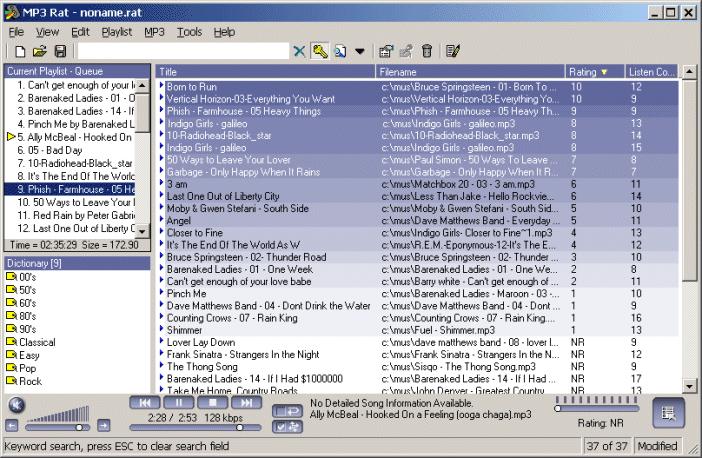This screenshot has height=458, width=702.
Task: Create a new playlist file
Action: (x=20, y=51)
